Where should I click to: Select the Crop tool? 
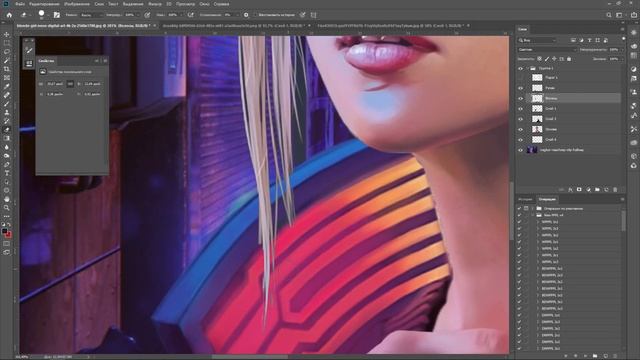click(7, 69)
